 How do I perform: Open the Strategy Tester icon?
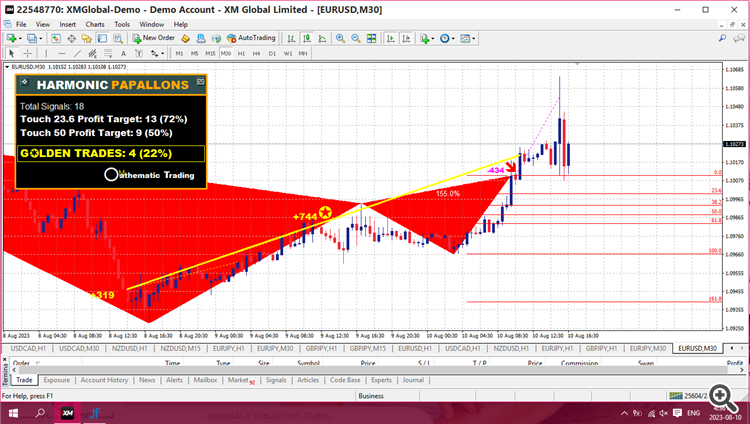click(x=118, y=38)
